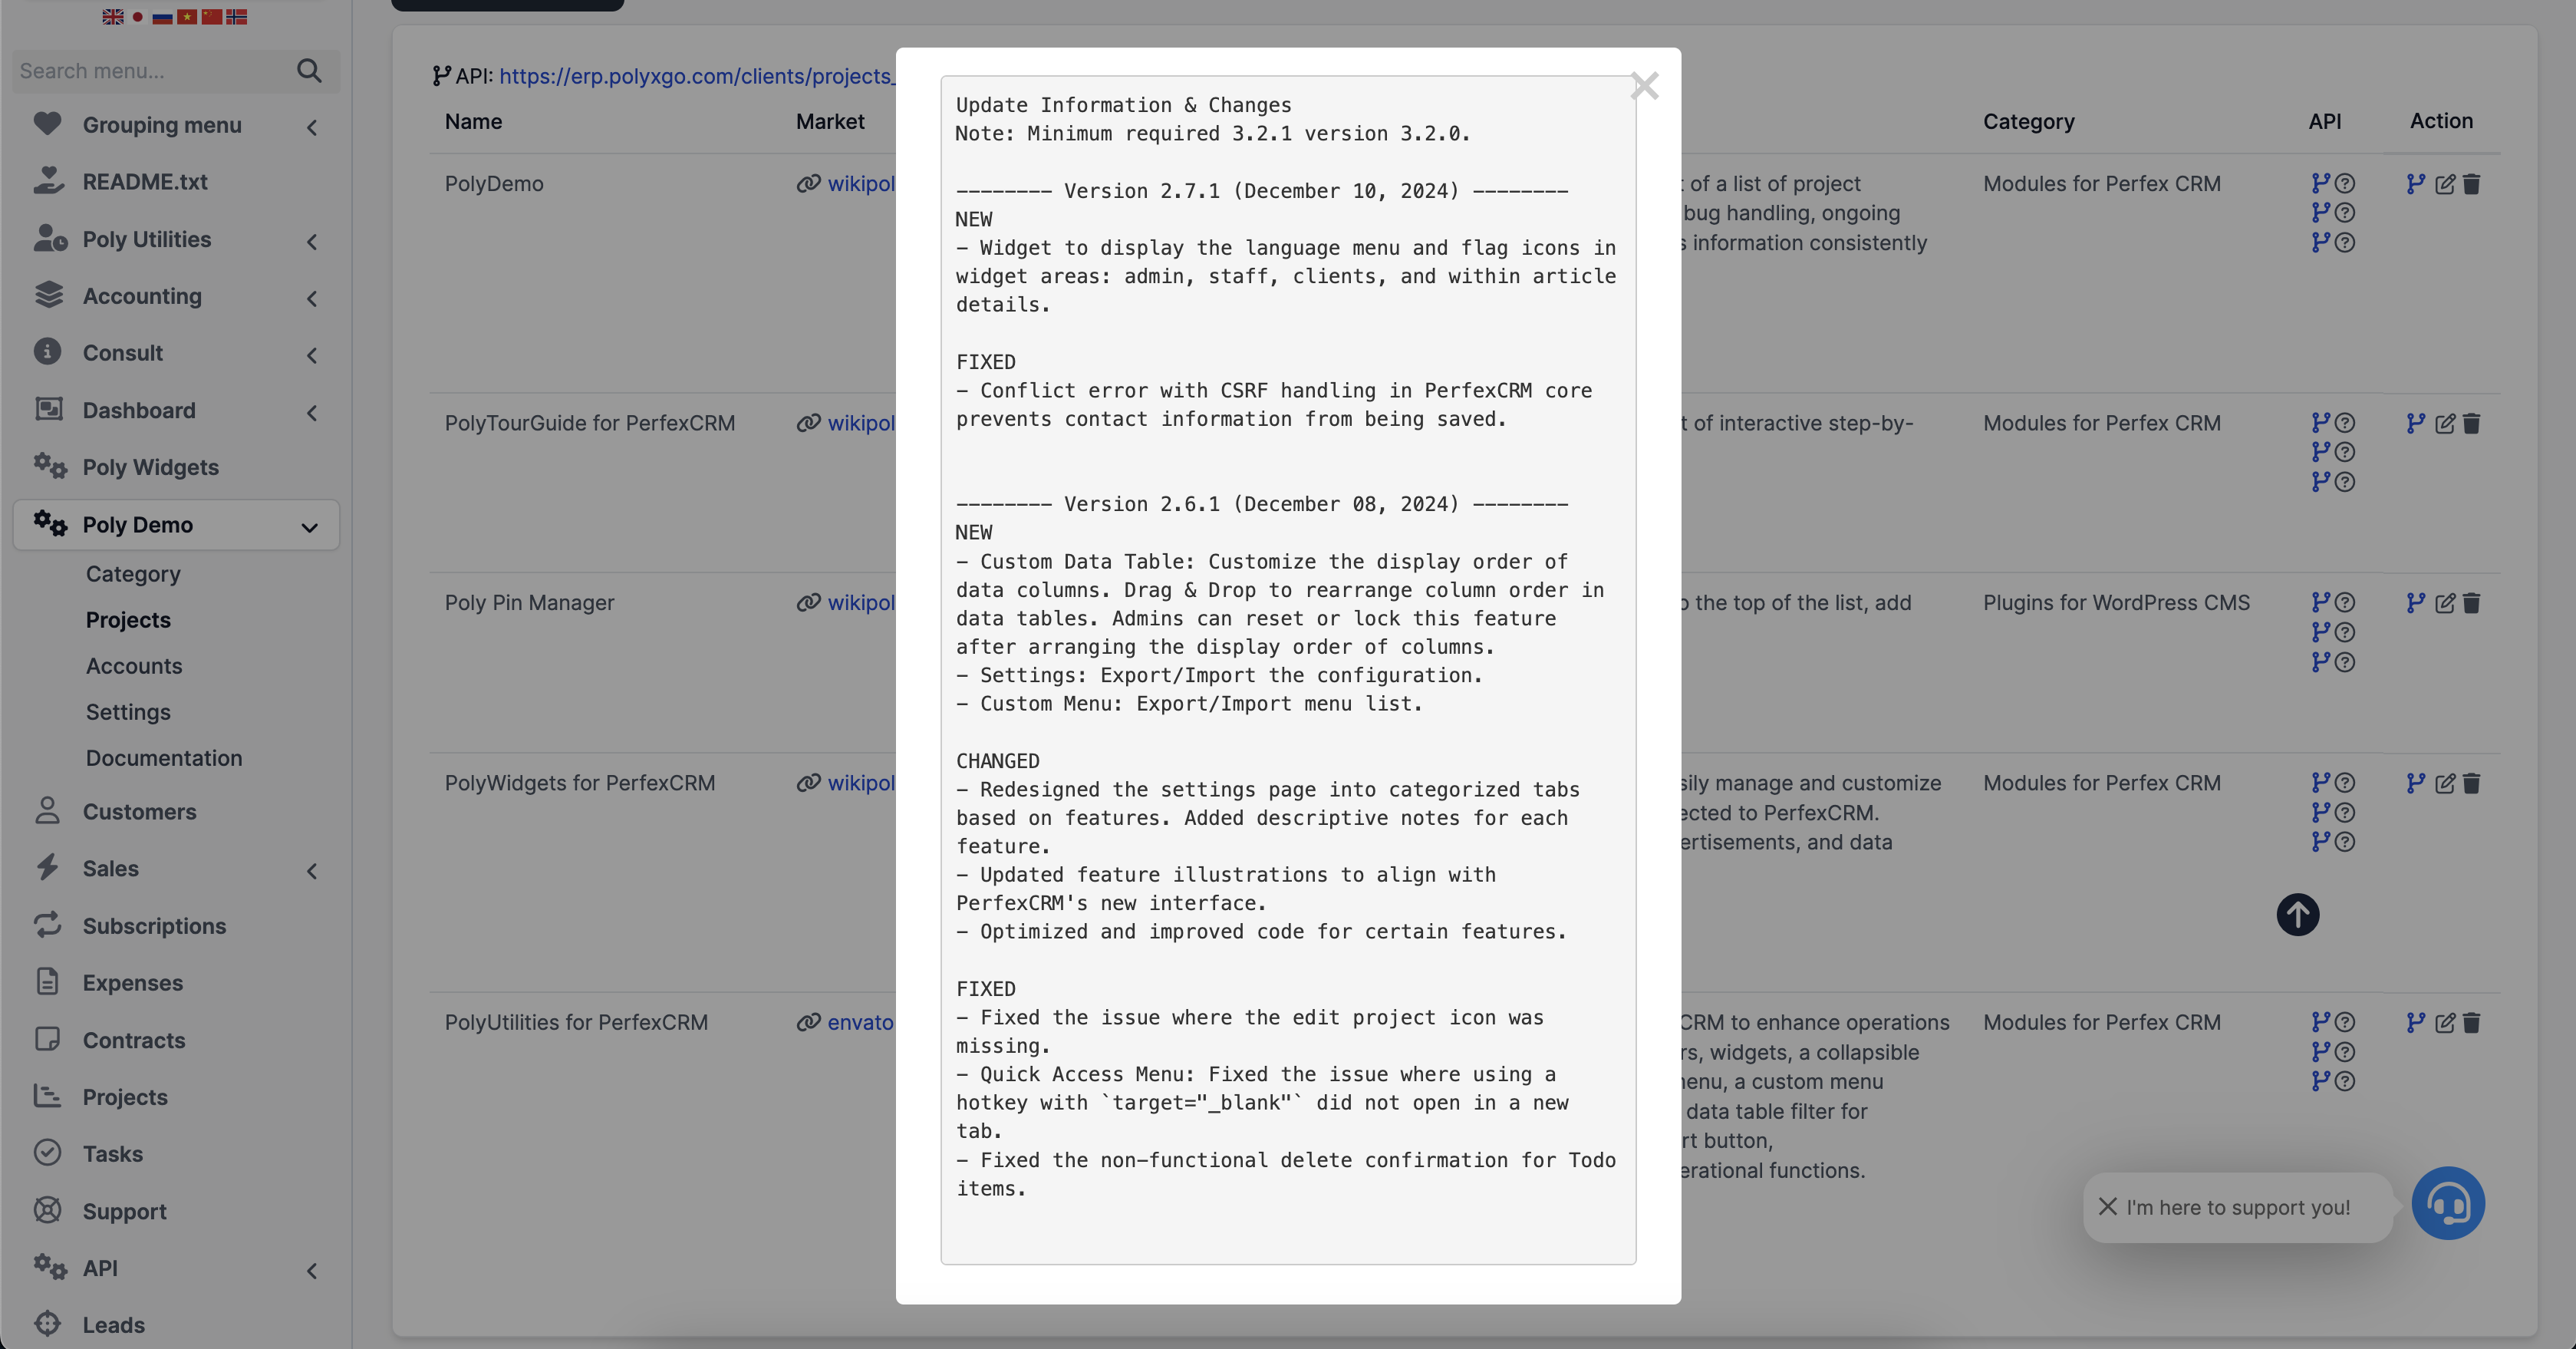Switch language with the UK flag

(x=113, y=16)
